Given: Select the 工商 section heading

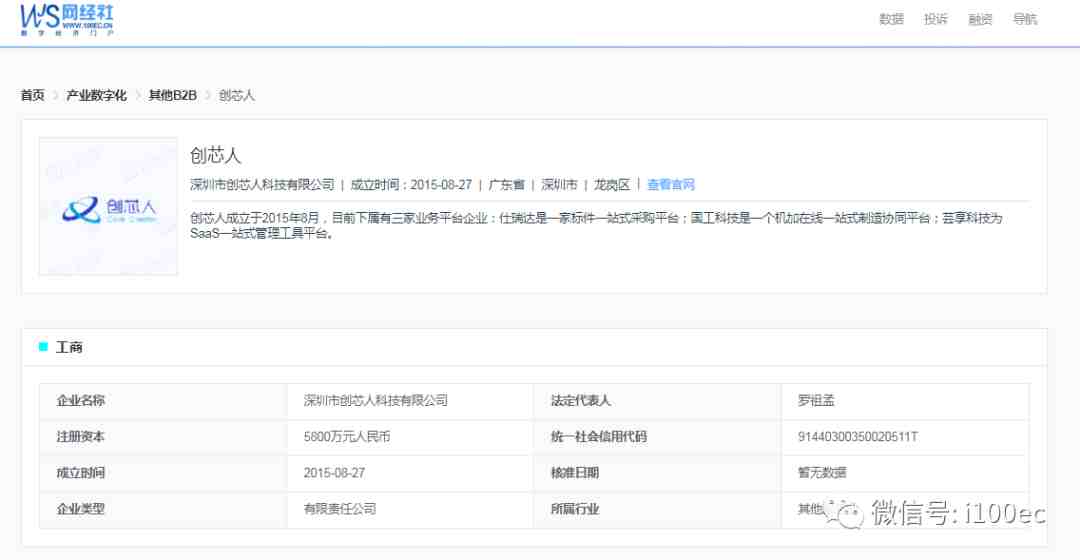Looking at the screenshot, I should pyautogui.click(x=69, y=347).
